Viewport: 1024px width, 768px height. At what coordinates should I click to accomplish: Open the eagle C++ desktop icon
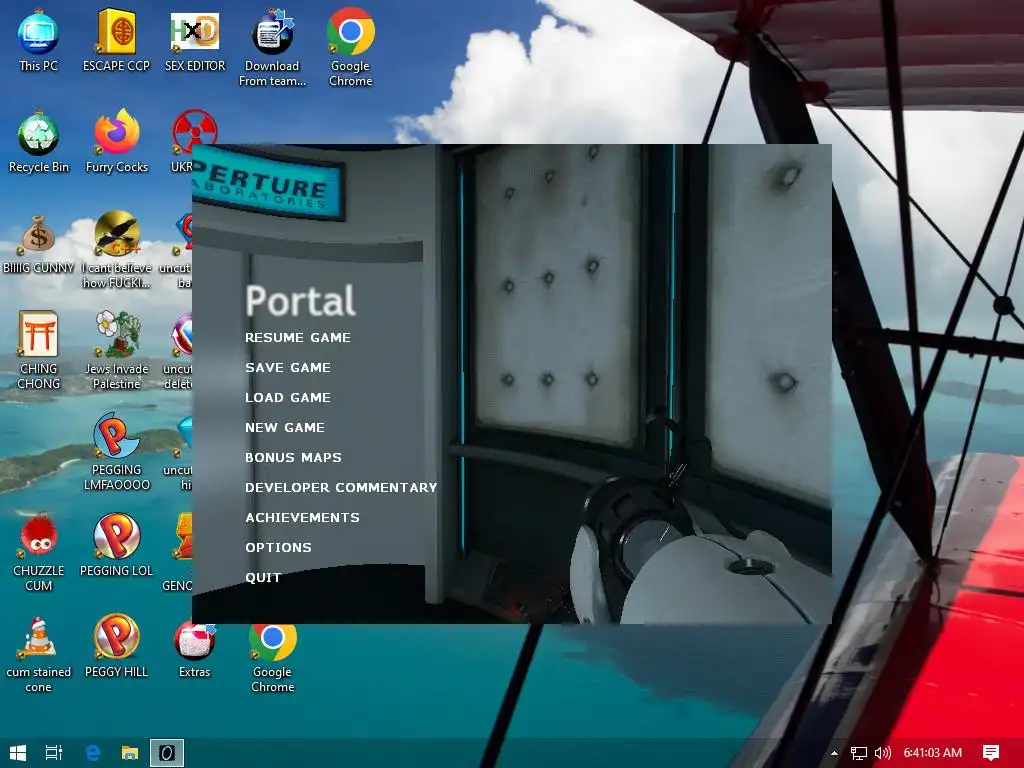coord(116,249)
